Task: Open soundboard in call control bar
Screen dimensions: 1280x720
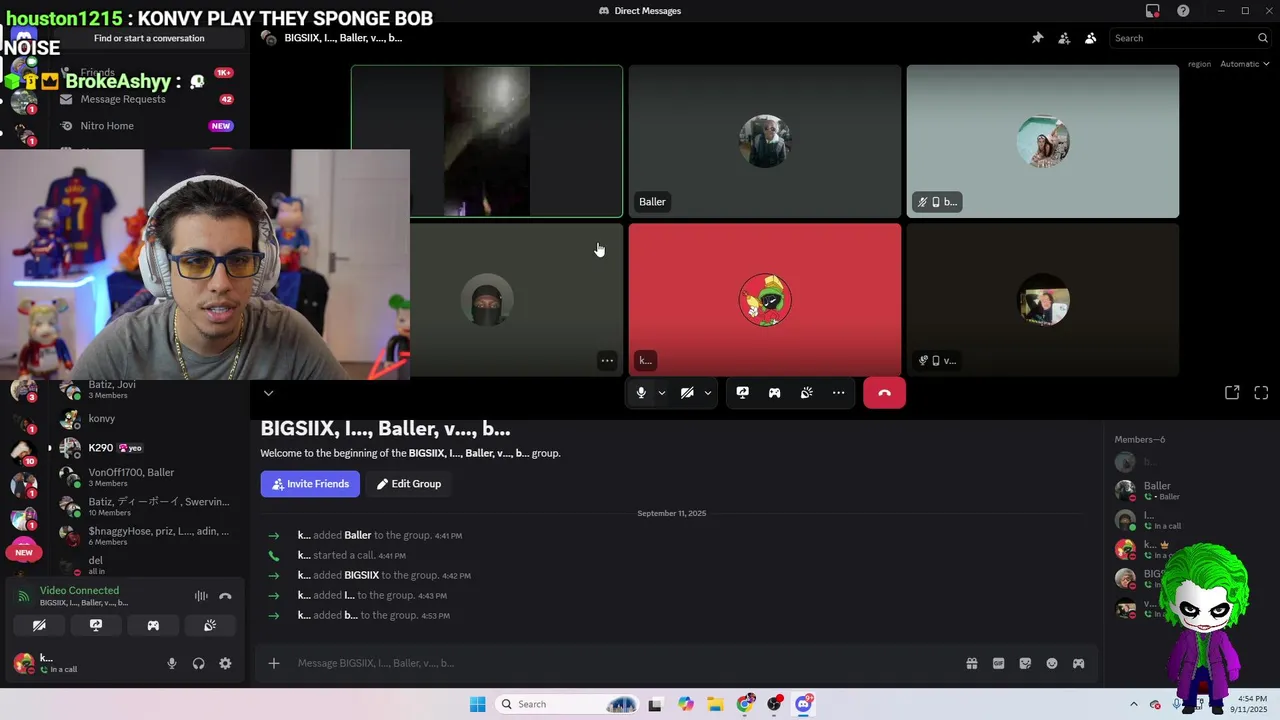Action: click(806, 393)
